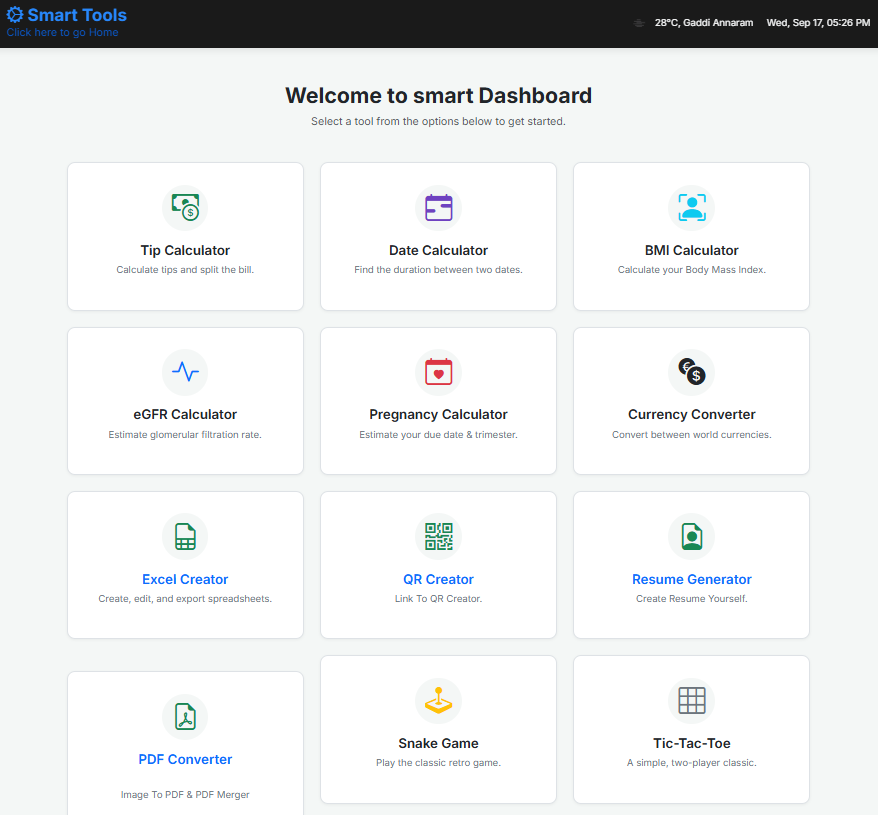Click 'Link To QR Creator.' text
The width and height of the screenshot is (878, 815).
tap(438, 599)
